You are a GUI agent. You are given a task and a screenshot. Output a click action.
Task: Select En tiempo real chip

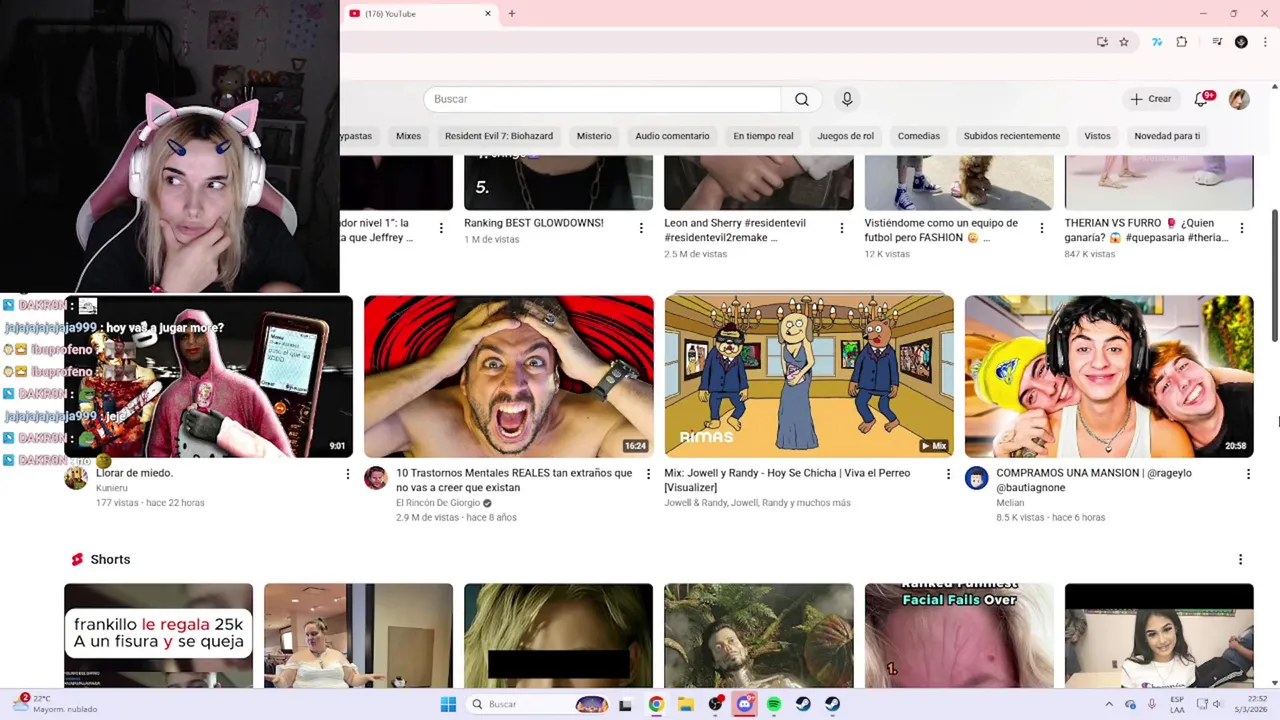pyautogui.click(x=763, y=136)
